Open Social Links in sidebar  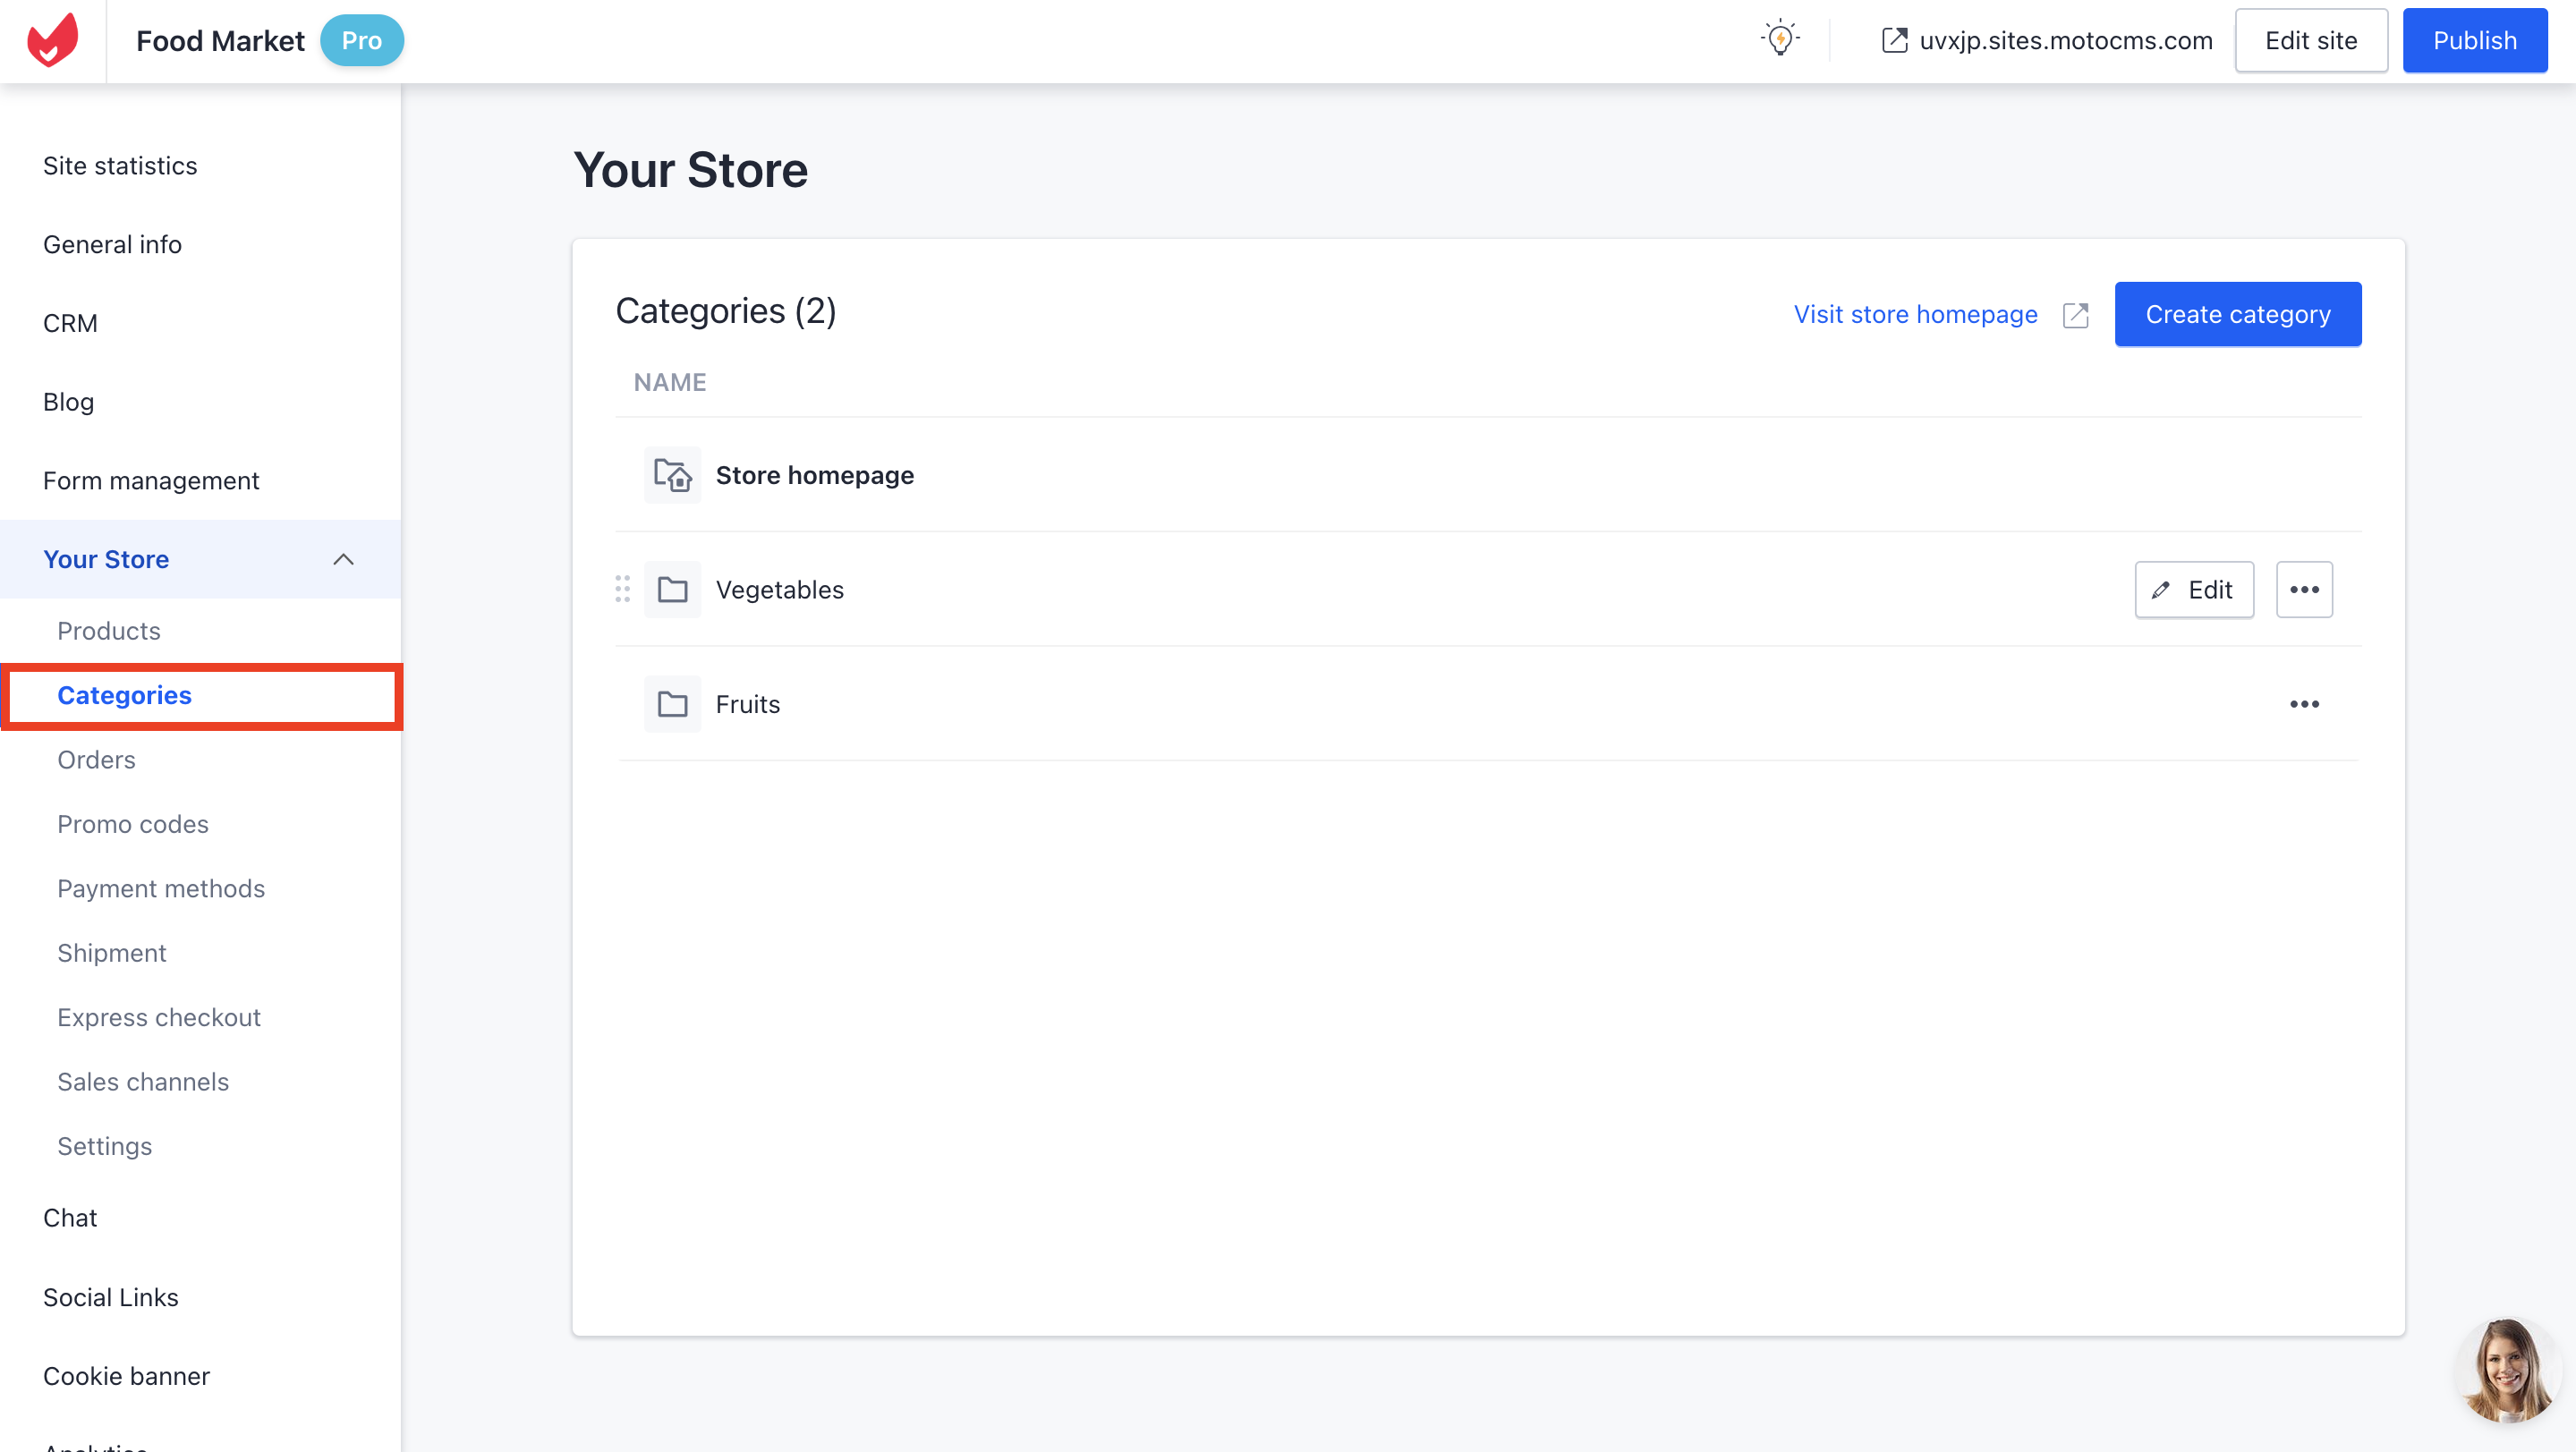coord(111,1297)
